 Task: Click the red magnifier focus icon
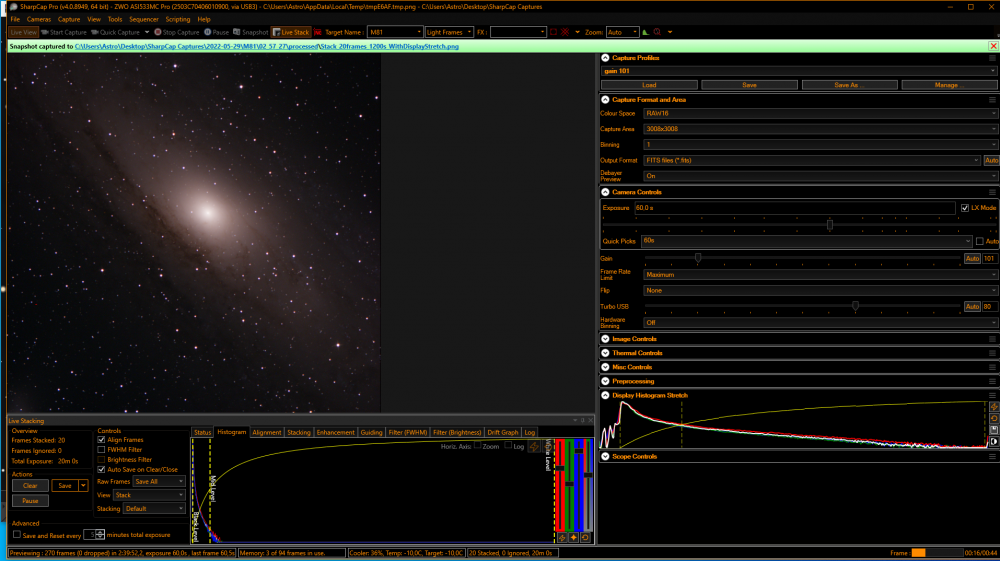(x=657, y=32)
